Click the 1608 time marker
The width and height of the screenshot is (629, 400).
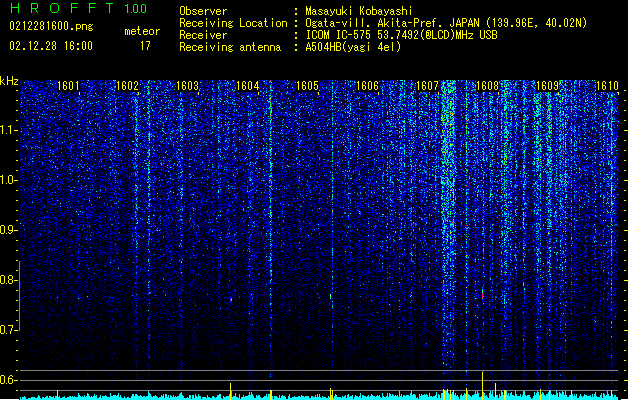pos(487,86)
